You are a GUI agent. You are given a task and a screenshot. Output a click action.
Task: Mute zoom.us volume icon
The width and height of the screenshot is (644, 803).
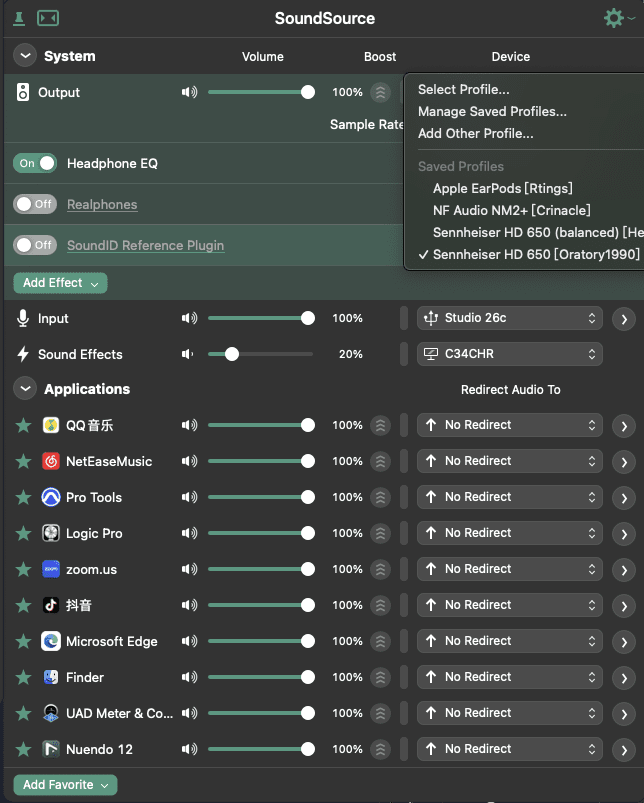click(x=189, y=569)
